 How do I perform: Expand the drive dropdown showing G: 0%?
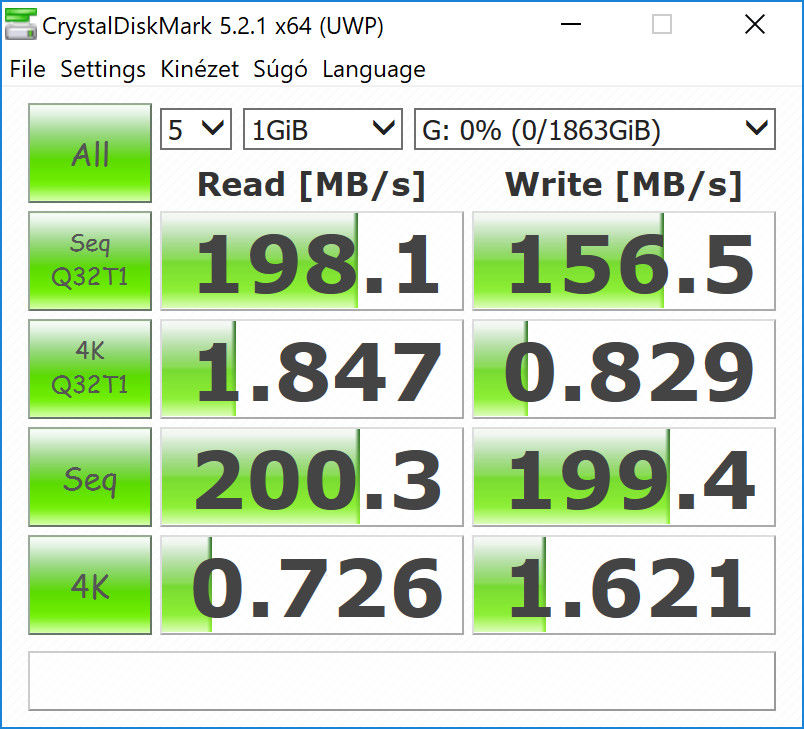click(595, 129)
